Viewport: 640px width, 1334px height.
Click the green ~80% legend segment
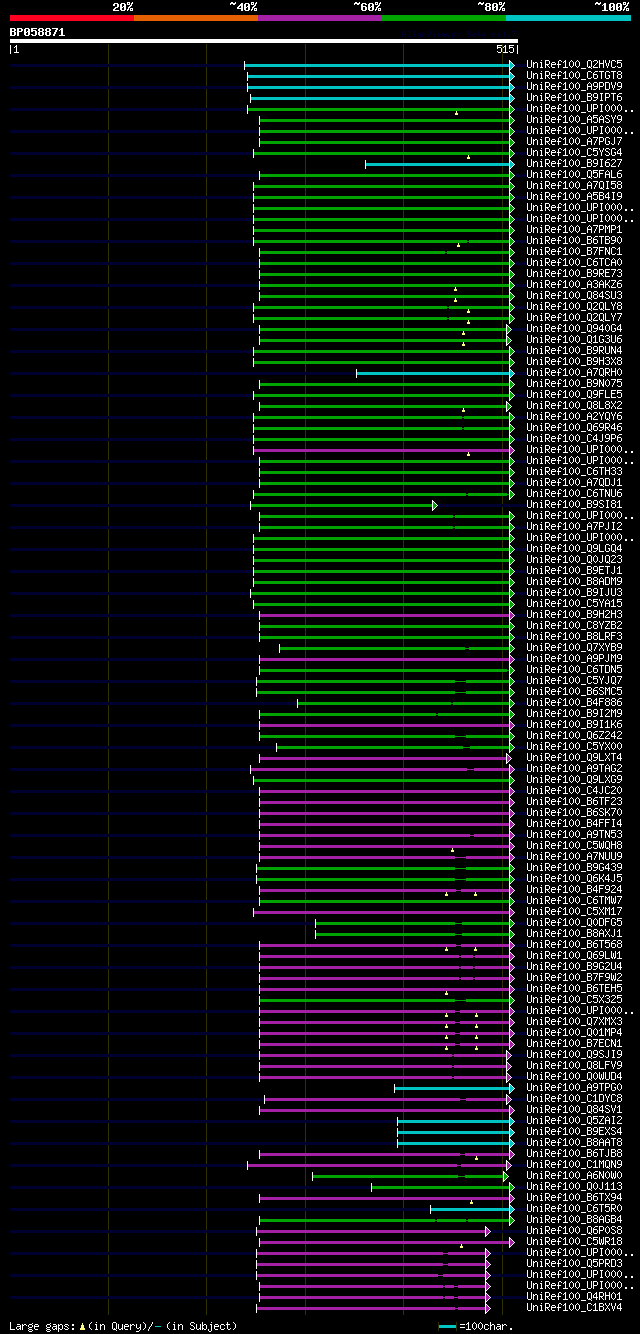pyautogui.click(x=443, y=18)
